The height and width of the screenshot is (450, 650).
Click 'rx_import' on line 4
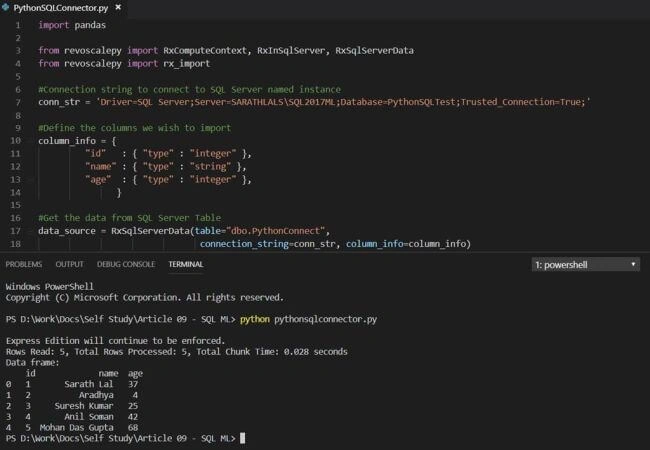(x=187, y=63)
